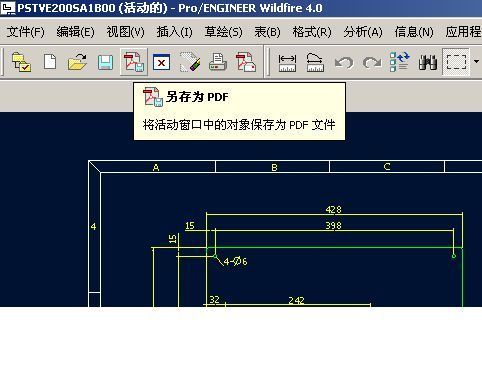The height and width of the screenshot is (378, 482).
Task: Select the horizontal 15 dimension value
Action: coord(189,226)
